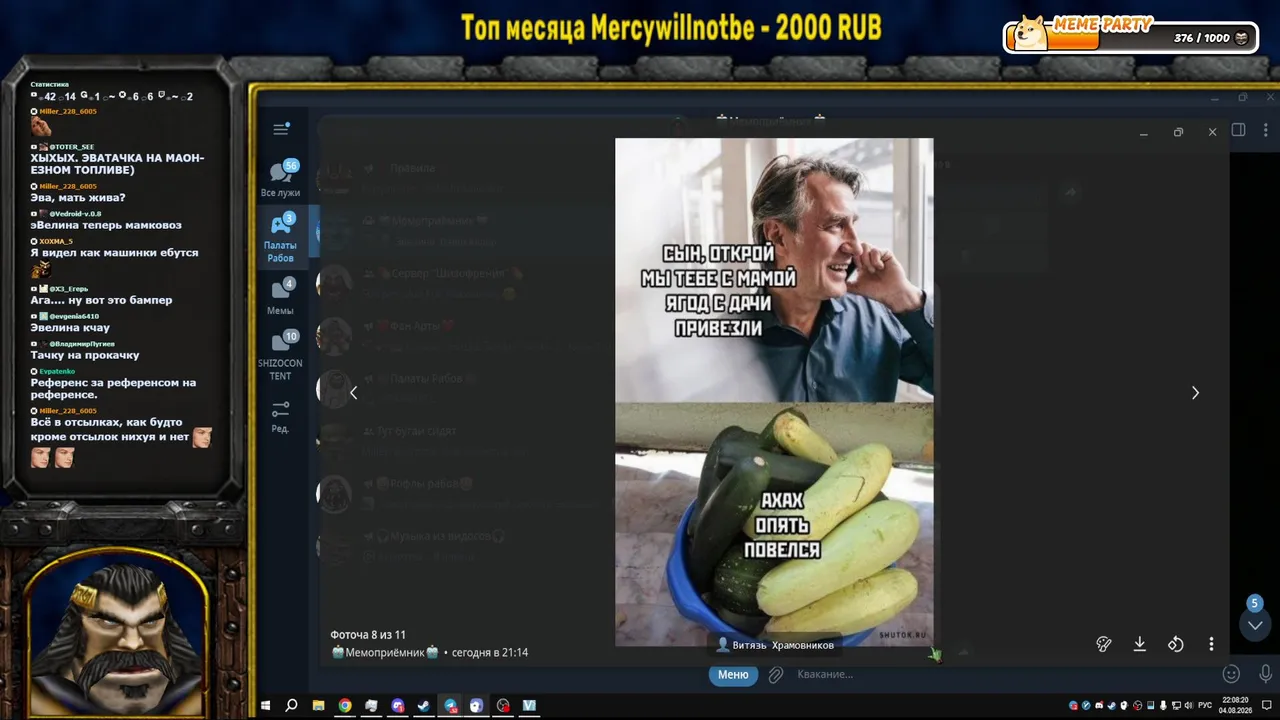Screen dimensions: 1280x720
Task: Open Google Chrome from the taskbar
Action: click(x=345, y=706)
